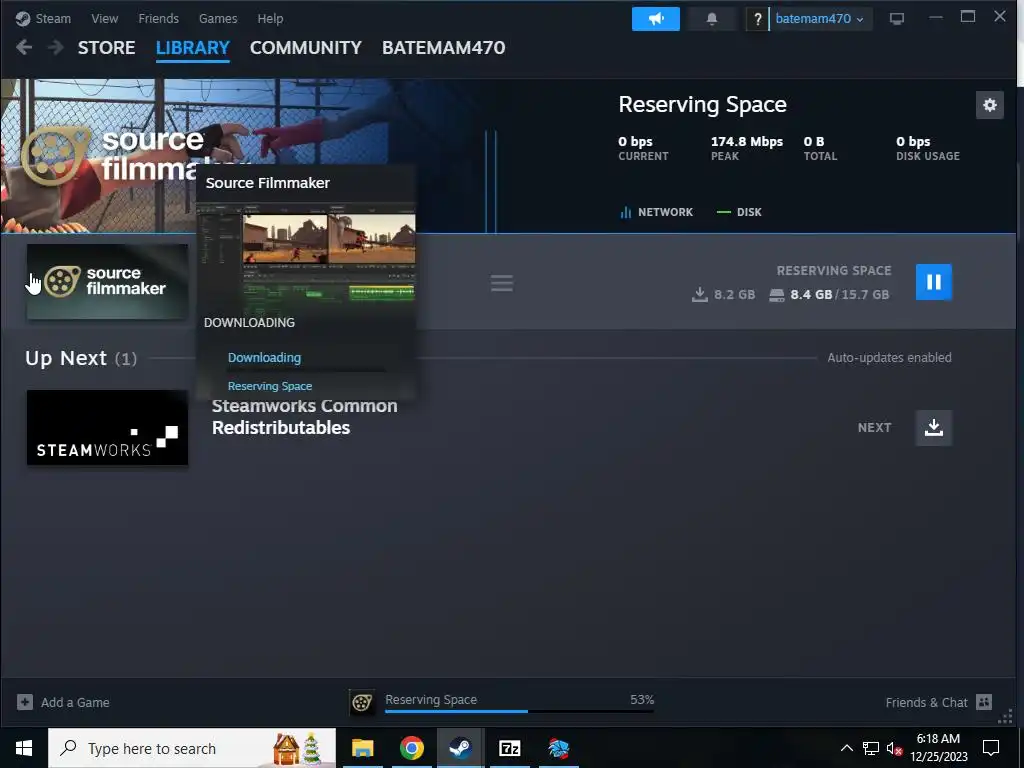Toggle the NETWORK graph legend
Viewport: 1024px width, 768px height.
coord(656,212)
